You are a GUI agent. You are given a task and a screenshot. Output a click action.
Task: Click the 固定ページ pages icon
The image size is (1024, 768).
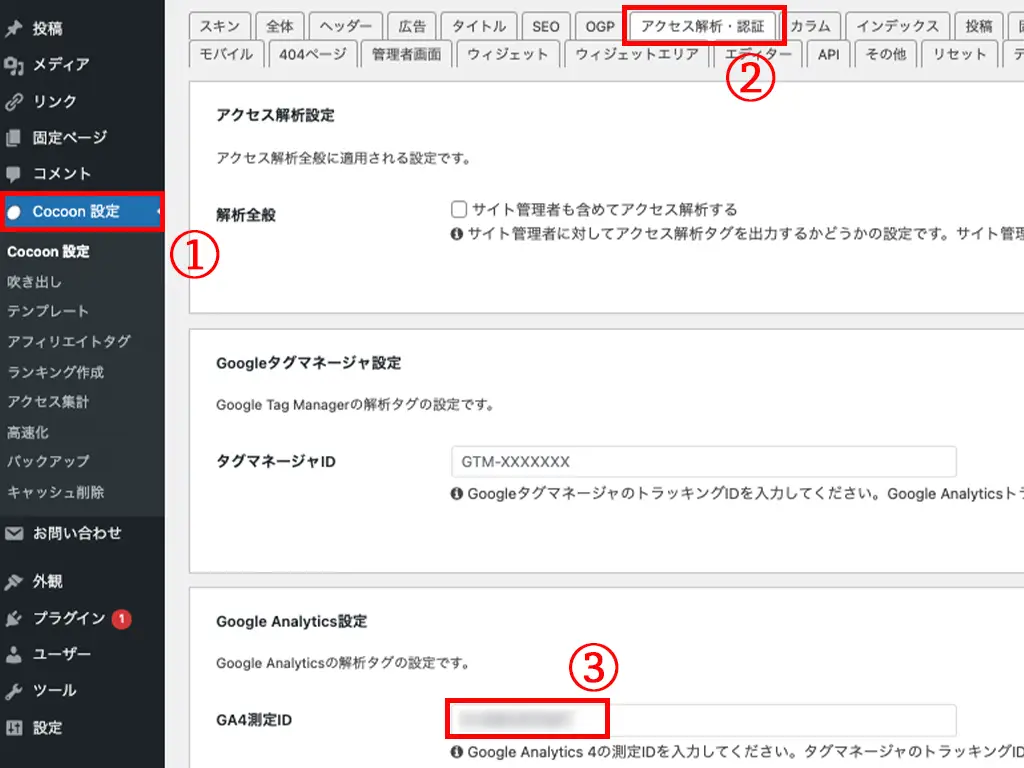(x=14, y=138)
